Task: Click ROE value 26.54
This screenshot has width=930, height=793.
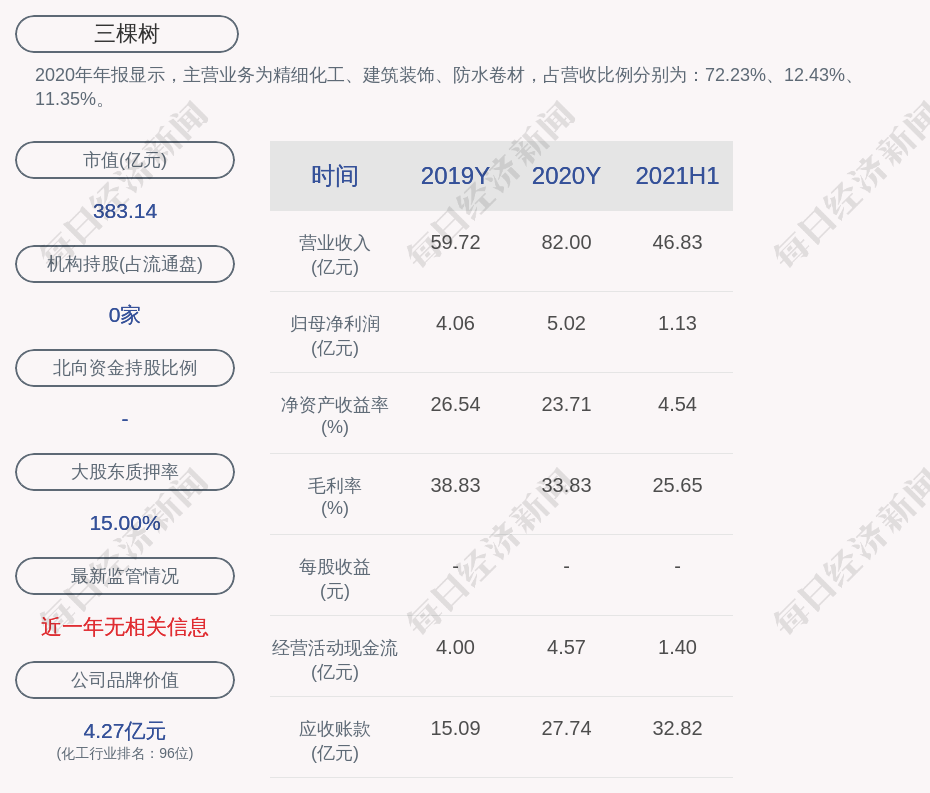Action: 456,405
